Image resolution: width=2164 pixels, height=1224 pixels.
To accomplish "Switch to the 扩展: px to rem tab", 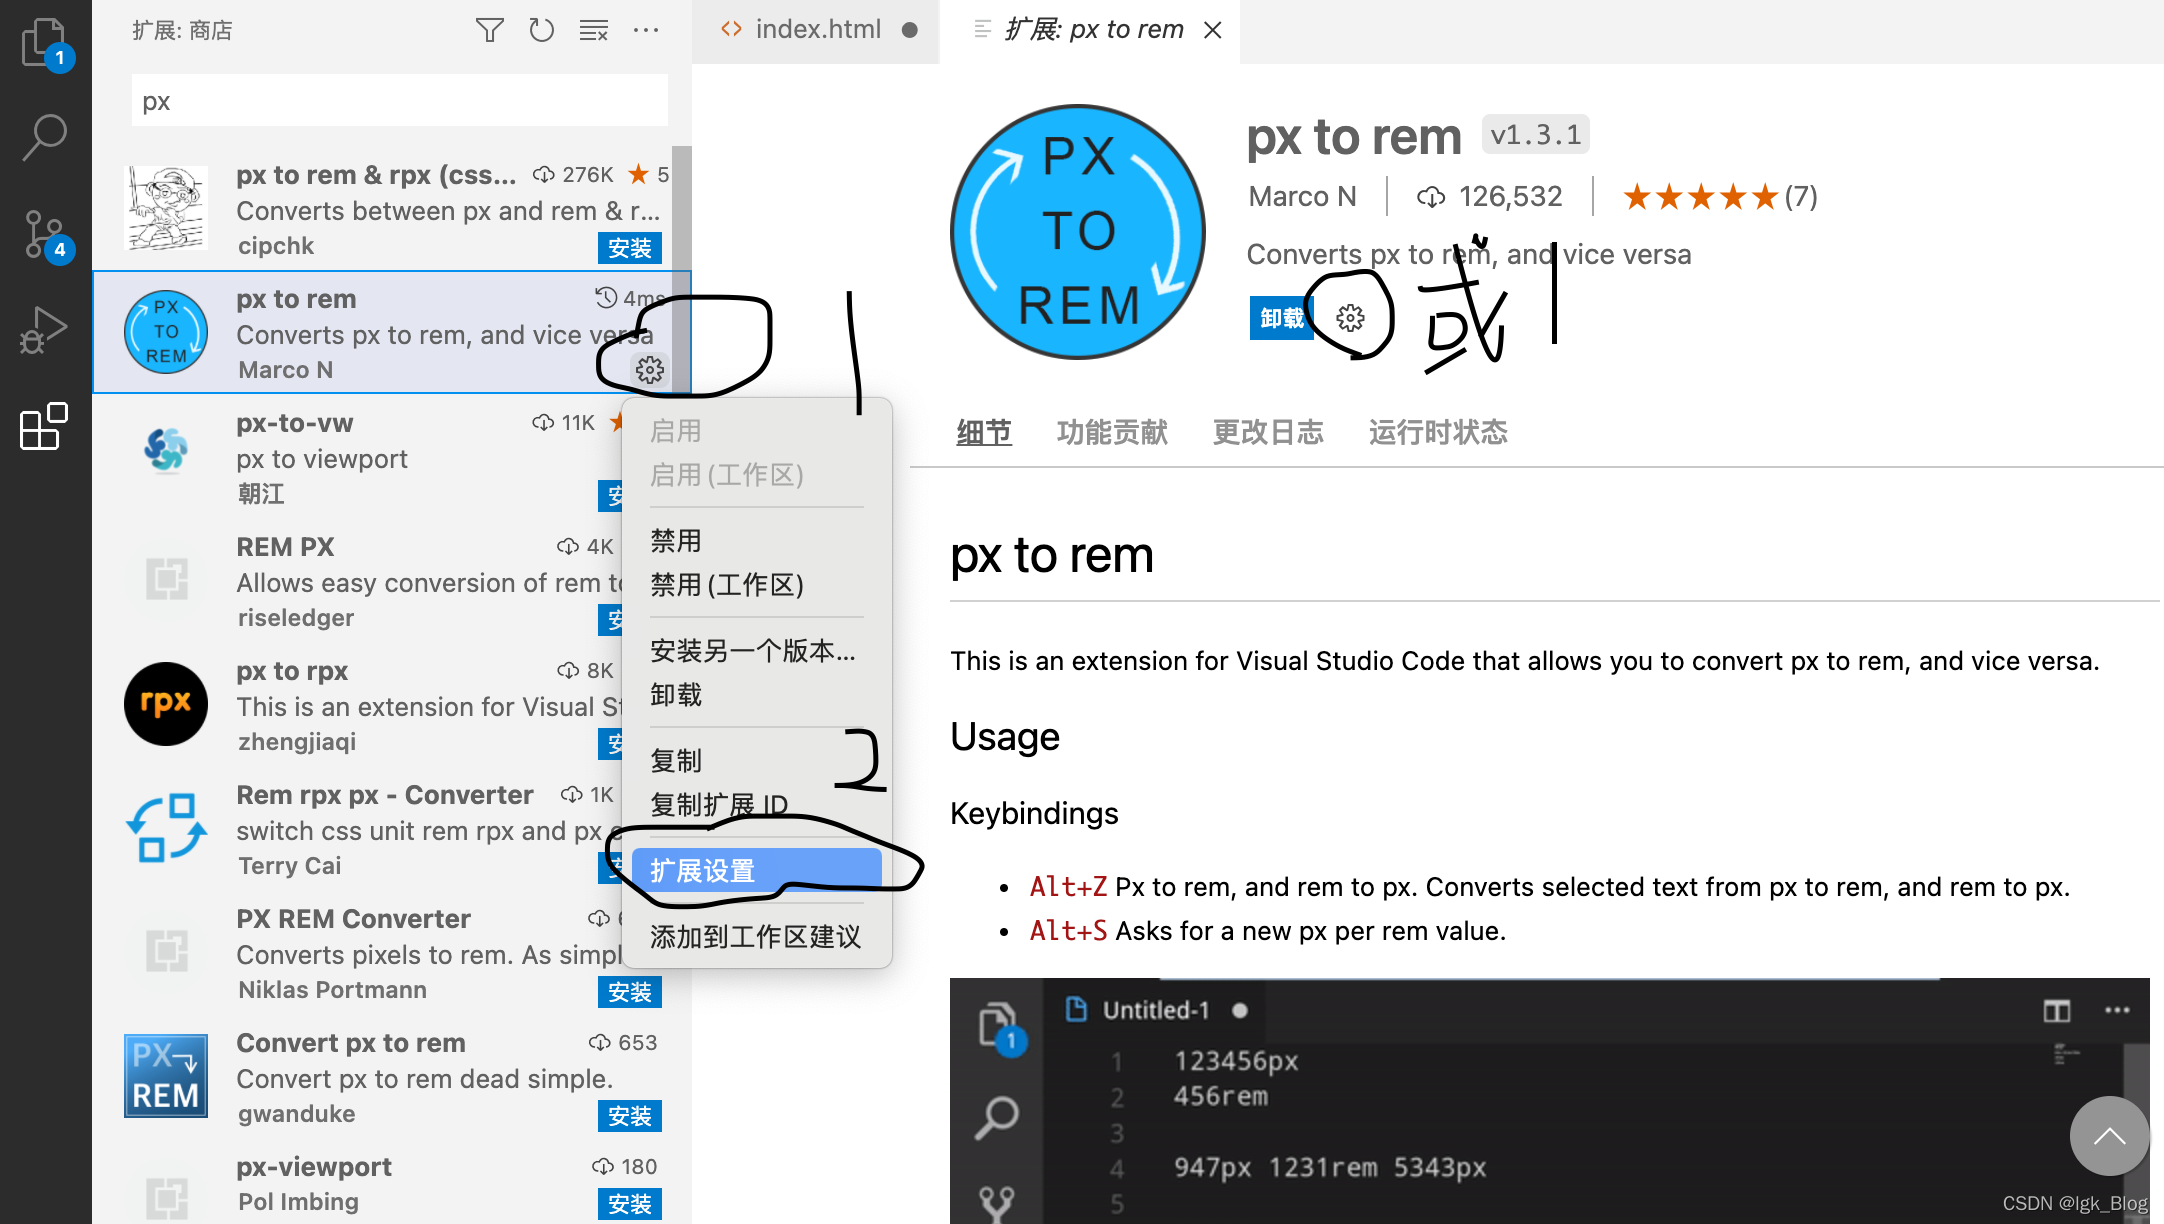I will (1090, 30).
